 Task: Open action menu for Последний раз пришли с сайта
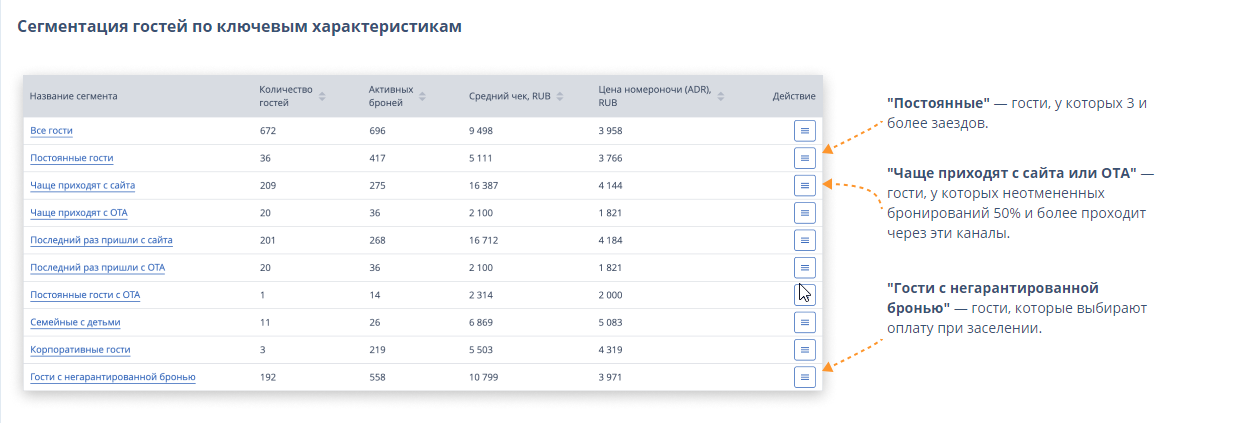point(805,240)
